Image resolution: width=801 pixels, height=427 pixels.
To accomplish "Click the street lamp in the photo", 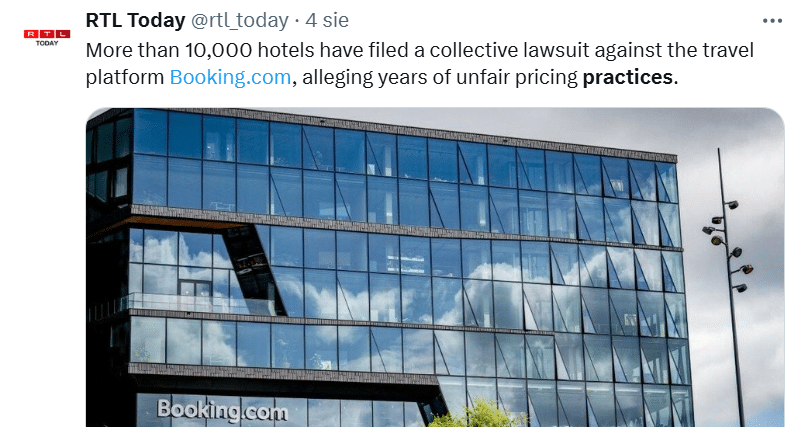I will [x=729, y=250].
